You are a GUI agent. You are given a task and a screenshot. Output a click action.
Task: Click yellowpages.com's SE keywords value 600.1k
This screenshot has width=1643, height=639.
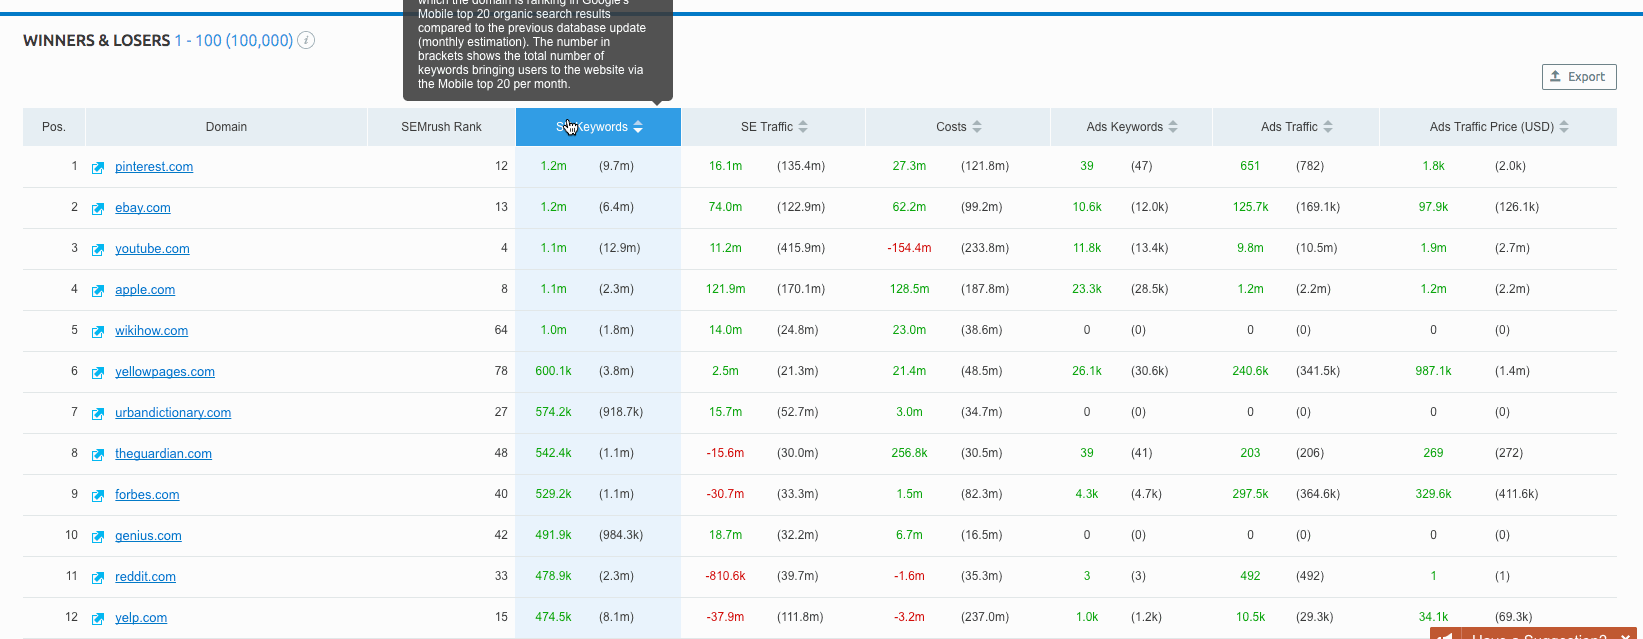[x=553, y=371]
